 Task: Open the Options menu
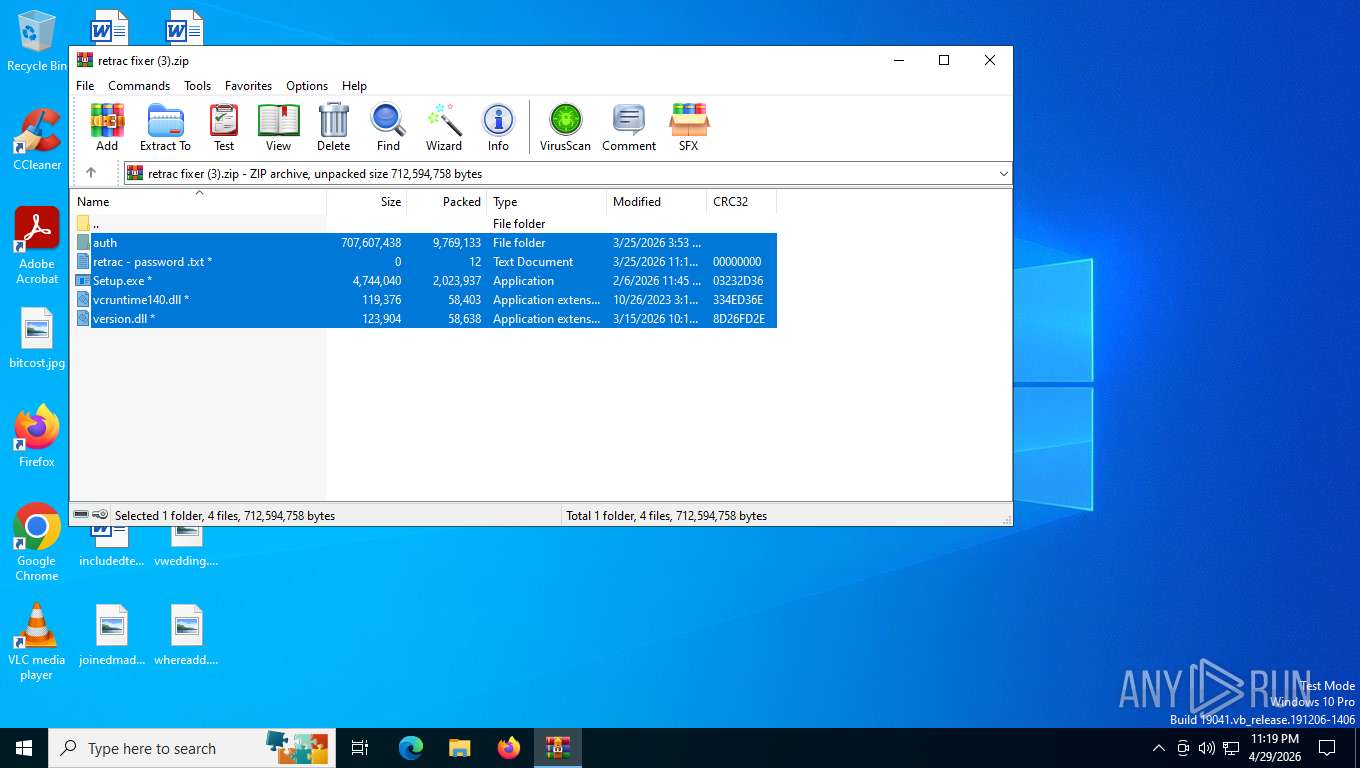(307, 86)
